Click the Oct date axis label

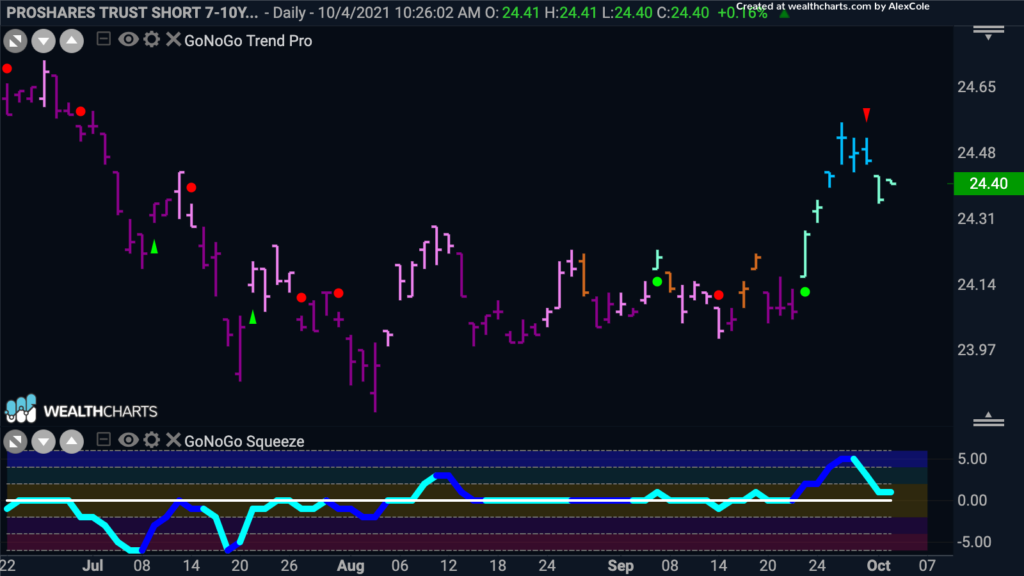tap(878, 566)
